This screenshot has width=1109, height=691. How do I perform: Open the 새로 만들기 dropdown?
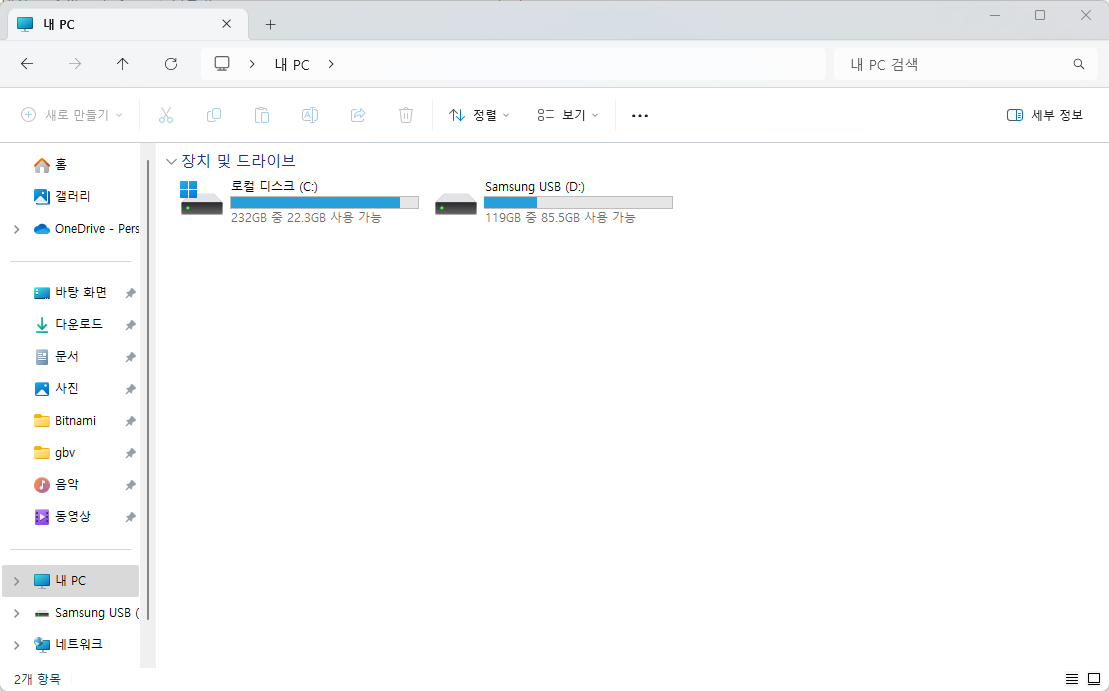coord(71,115)
